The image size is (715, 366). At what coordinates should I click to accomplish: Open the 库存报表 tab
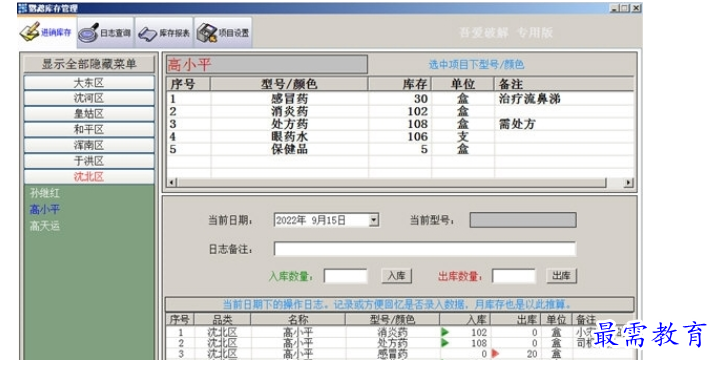click(164, 33)
